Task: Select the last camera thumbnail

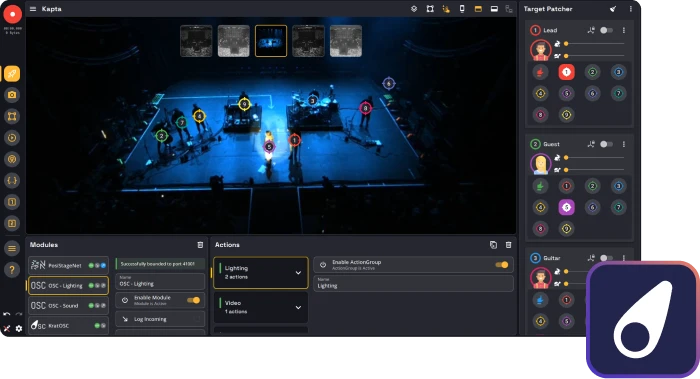Action: tap(346, 41)
